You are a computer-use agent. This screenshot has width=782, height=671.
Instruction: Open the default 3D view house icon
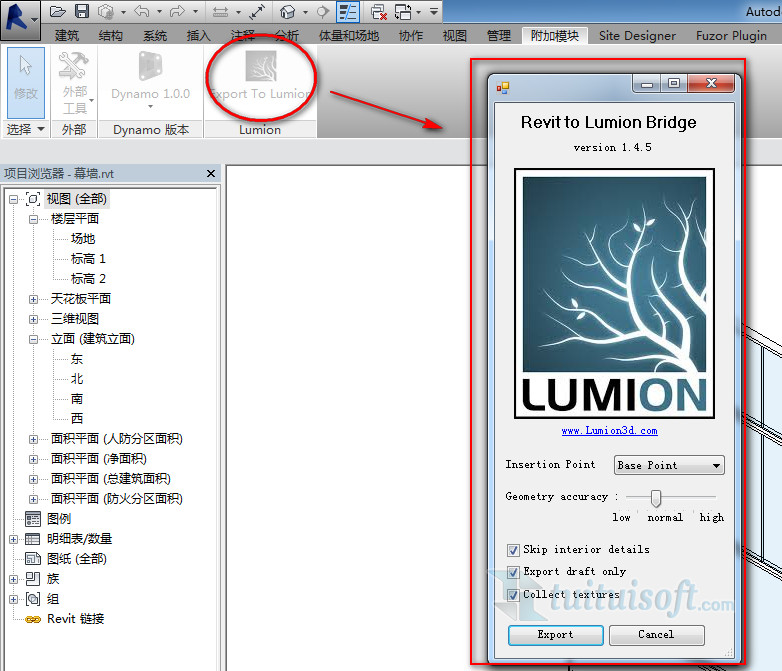pyautogui.click(x=288, y=12)
